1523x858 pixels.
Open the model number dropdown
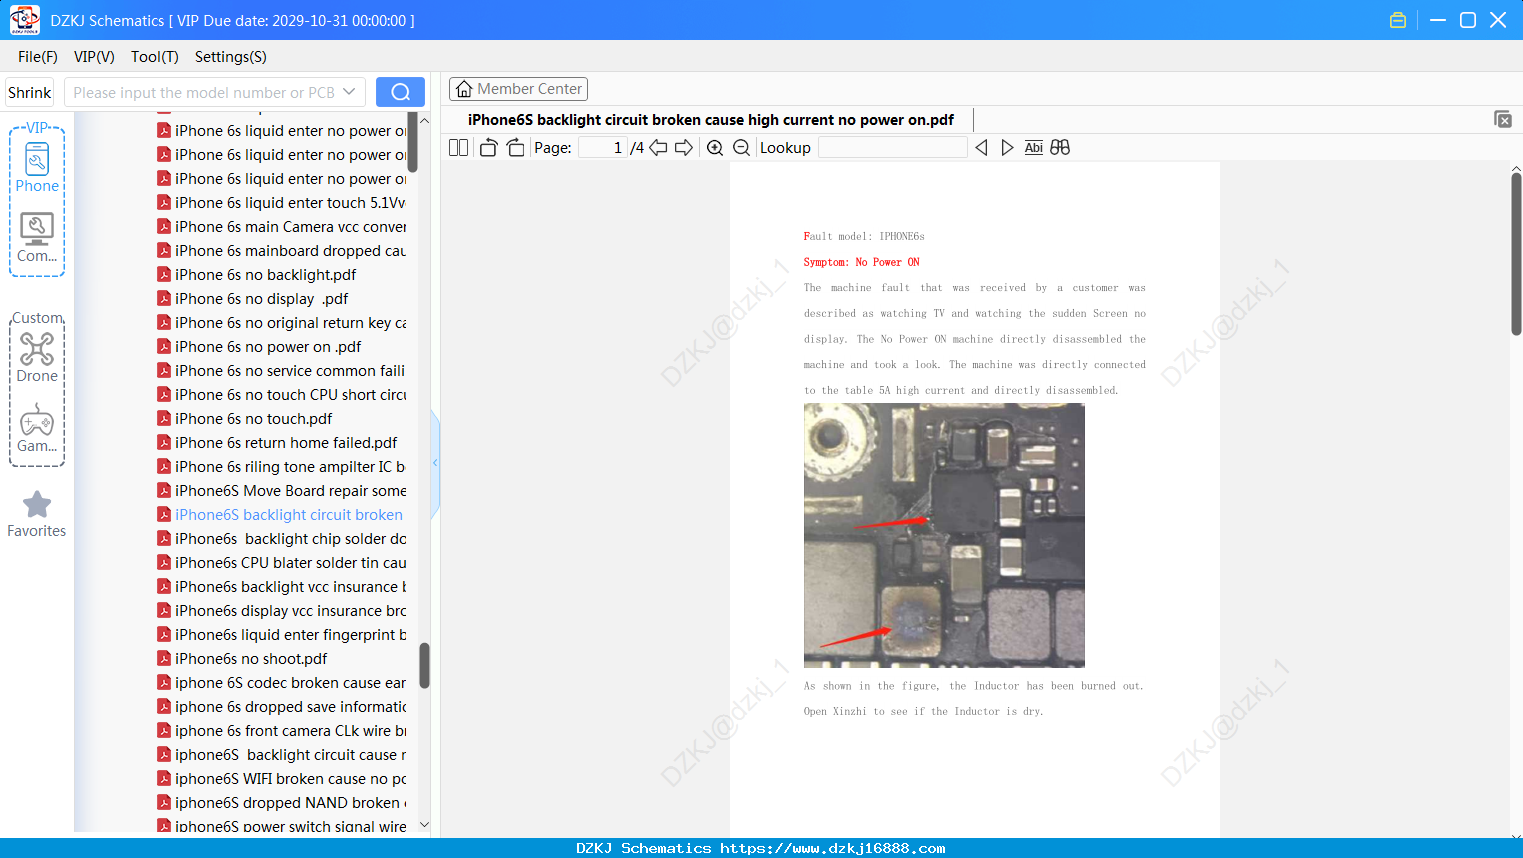click(349, 92)
